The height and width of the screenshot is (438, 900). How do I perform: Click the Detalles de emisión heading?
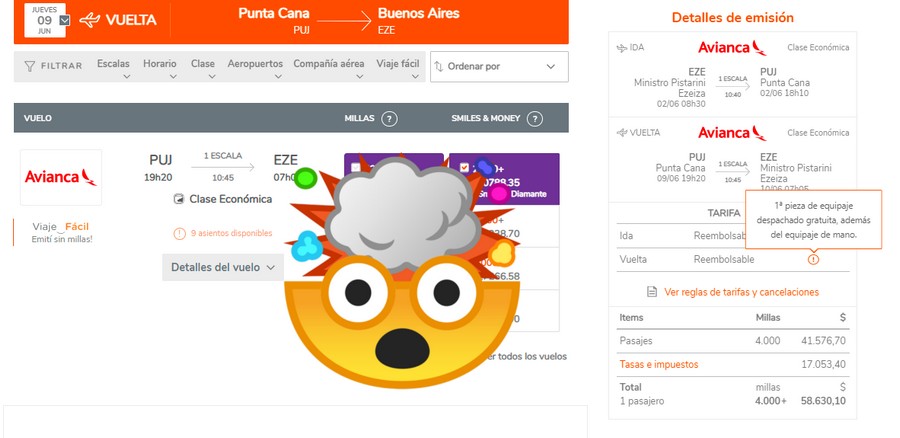pos(732,18)
